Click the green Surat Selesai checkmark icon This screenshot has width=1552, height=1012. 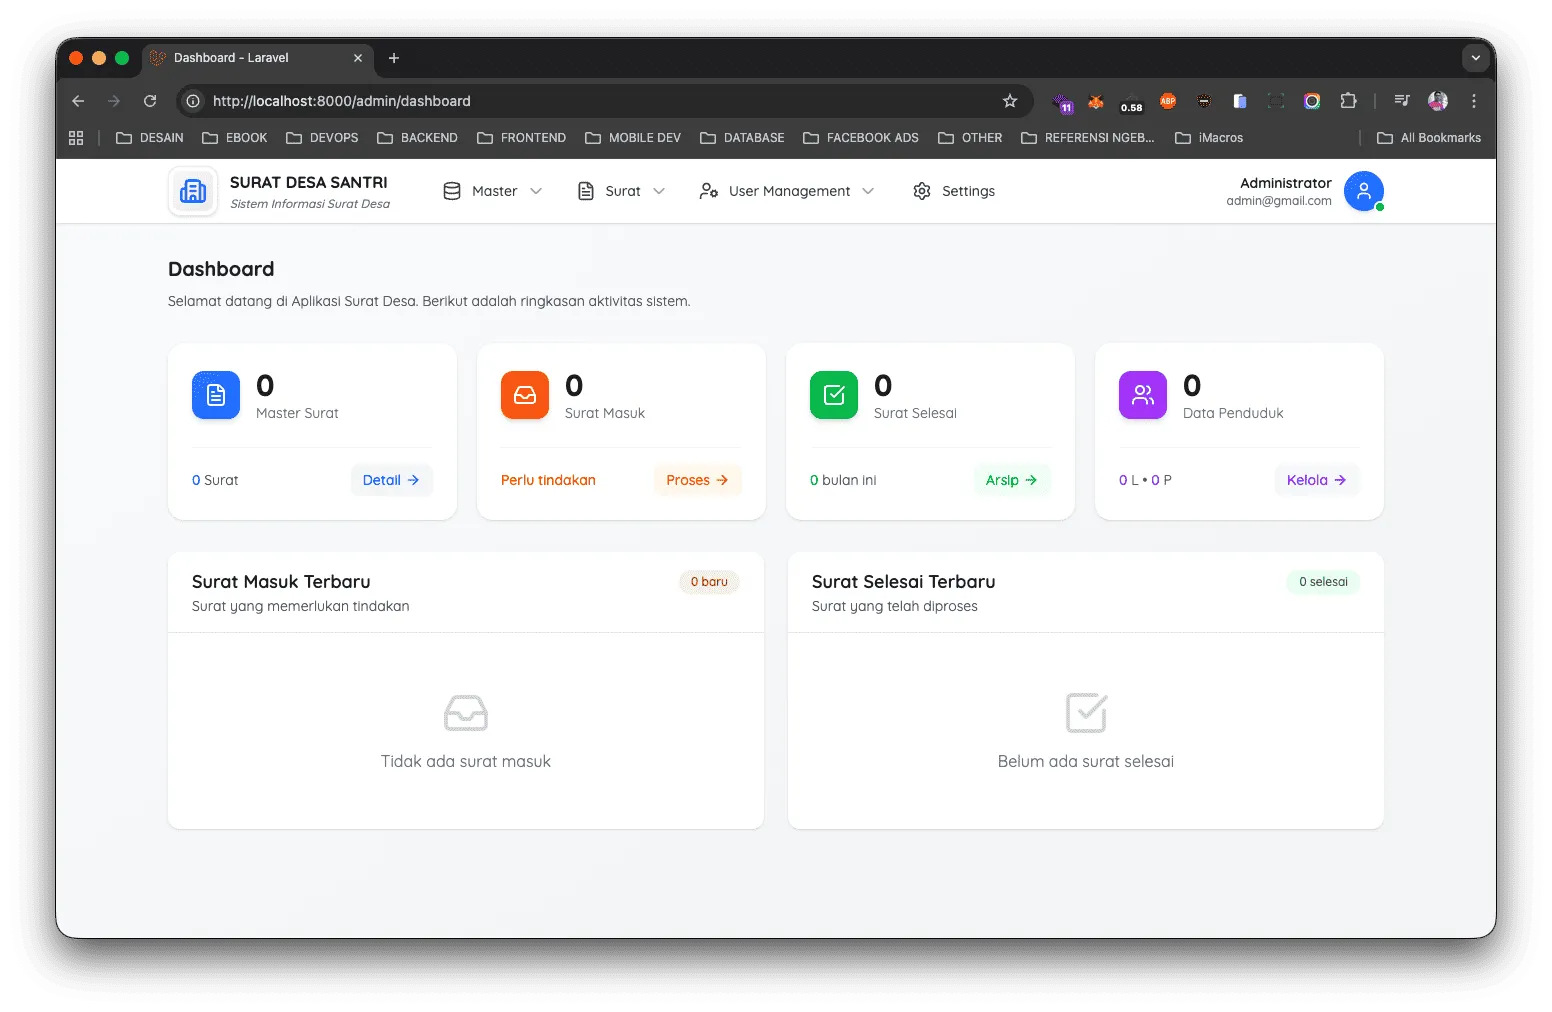click(x=834, y=395)
